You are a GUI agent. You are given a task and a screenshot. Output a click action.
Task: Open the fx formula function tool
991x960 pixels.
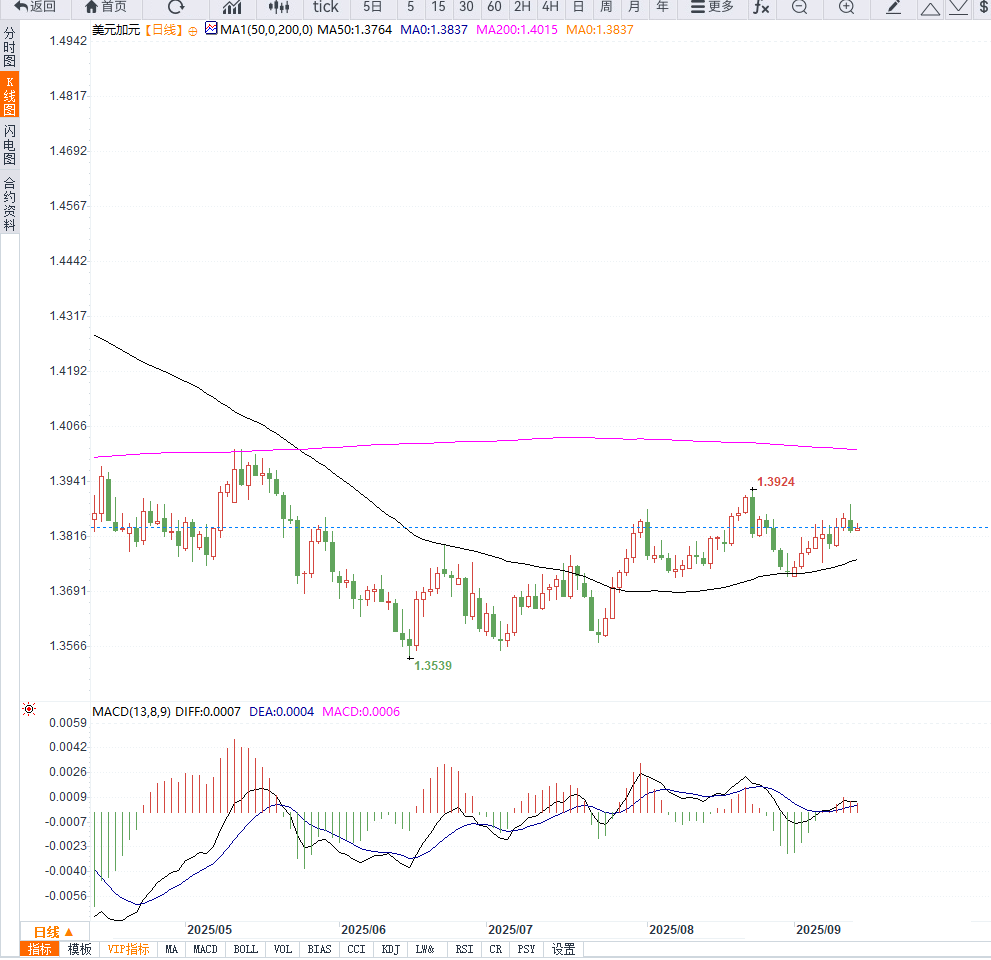pos(761,7)
